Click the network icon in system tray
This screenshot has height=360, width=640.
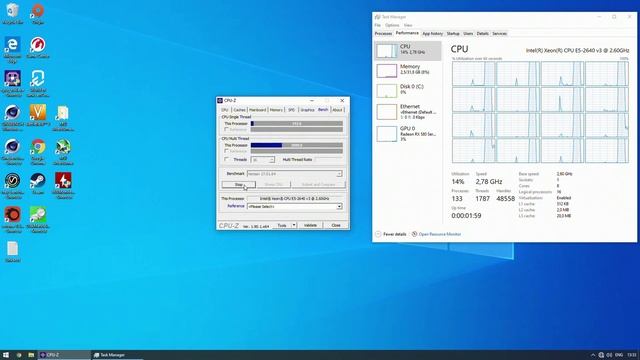[601, 355]
